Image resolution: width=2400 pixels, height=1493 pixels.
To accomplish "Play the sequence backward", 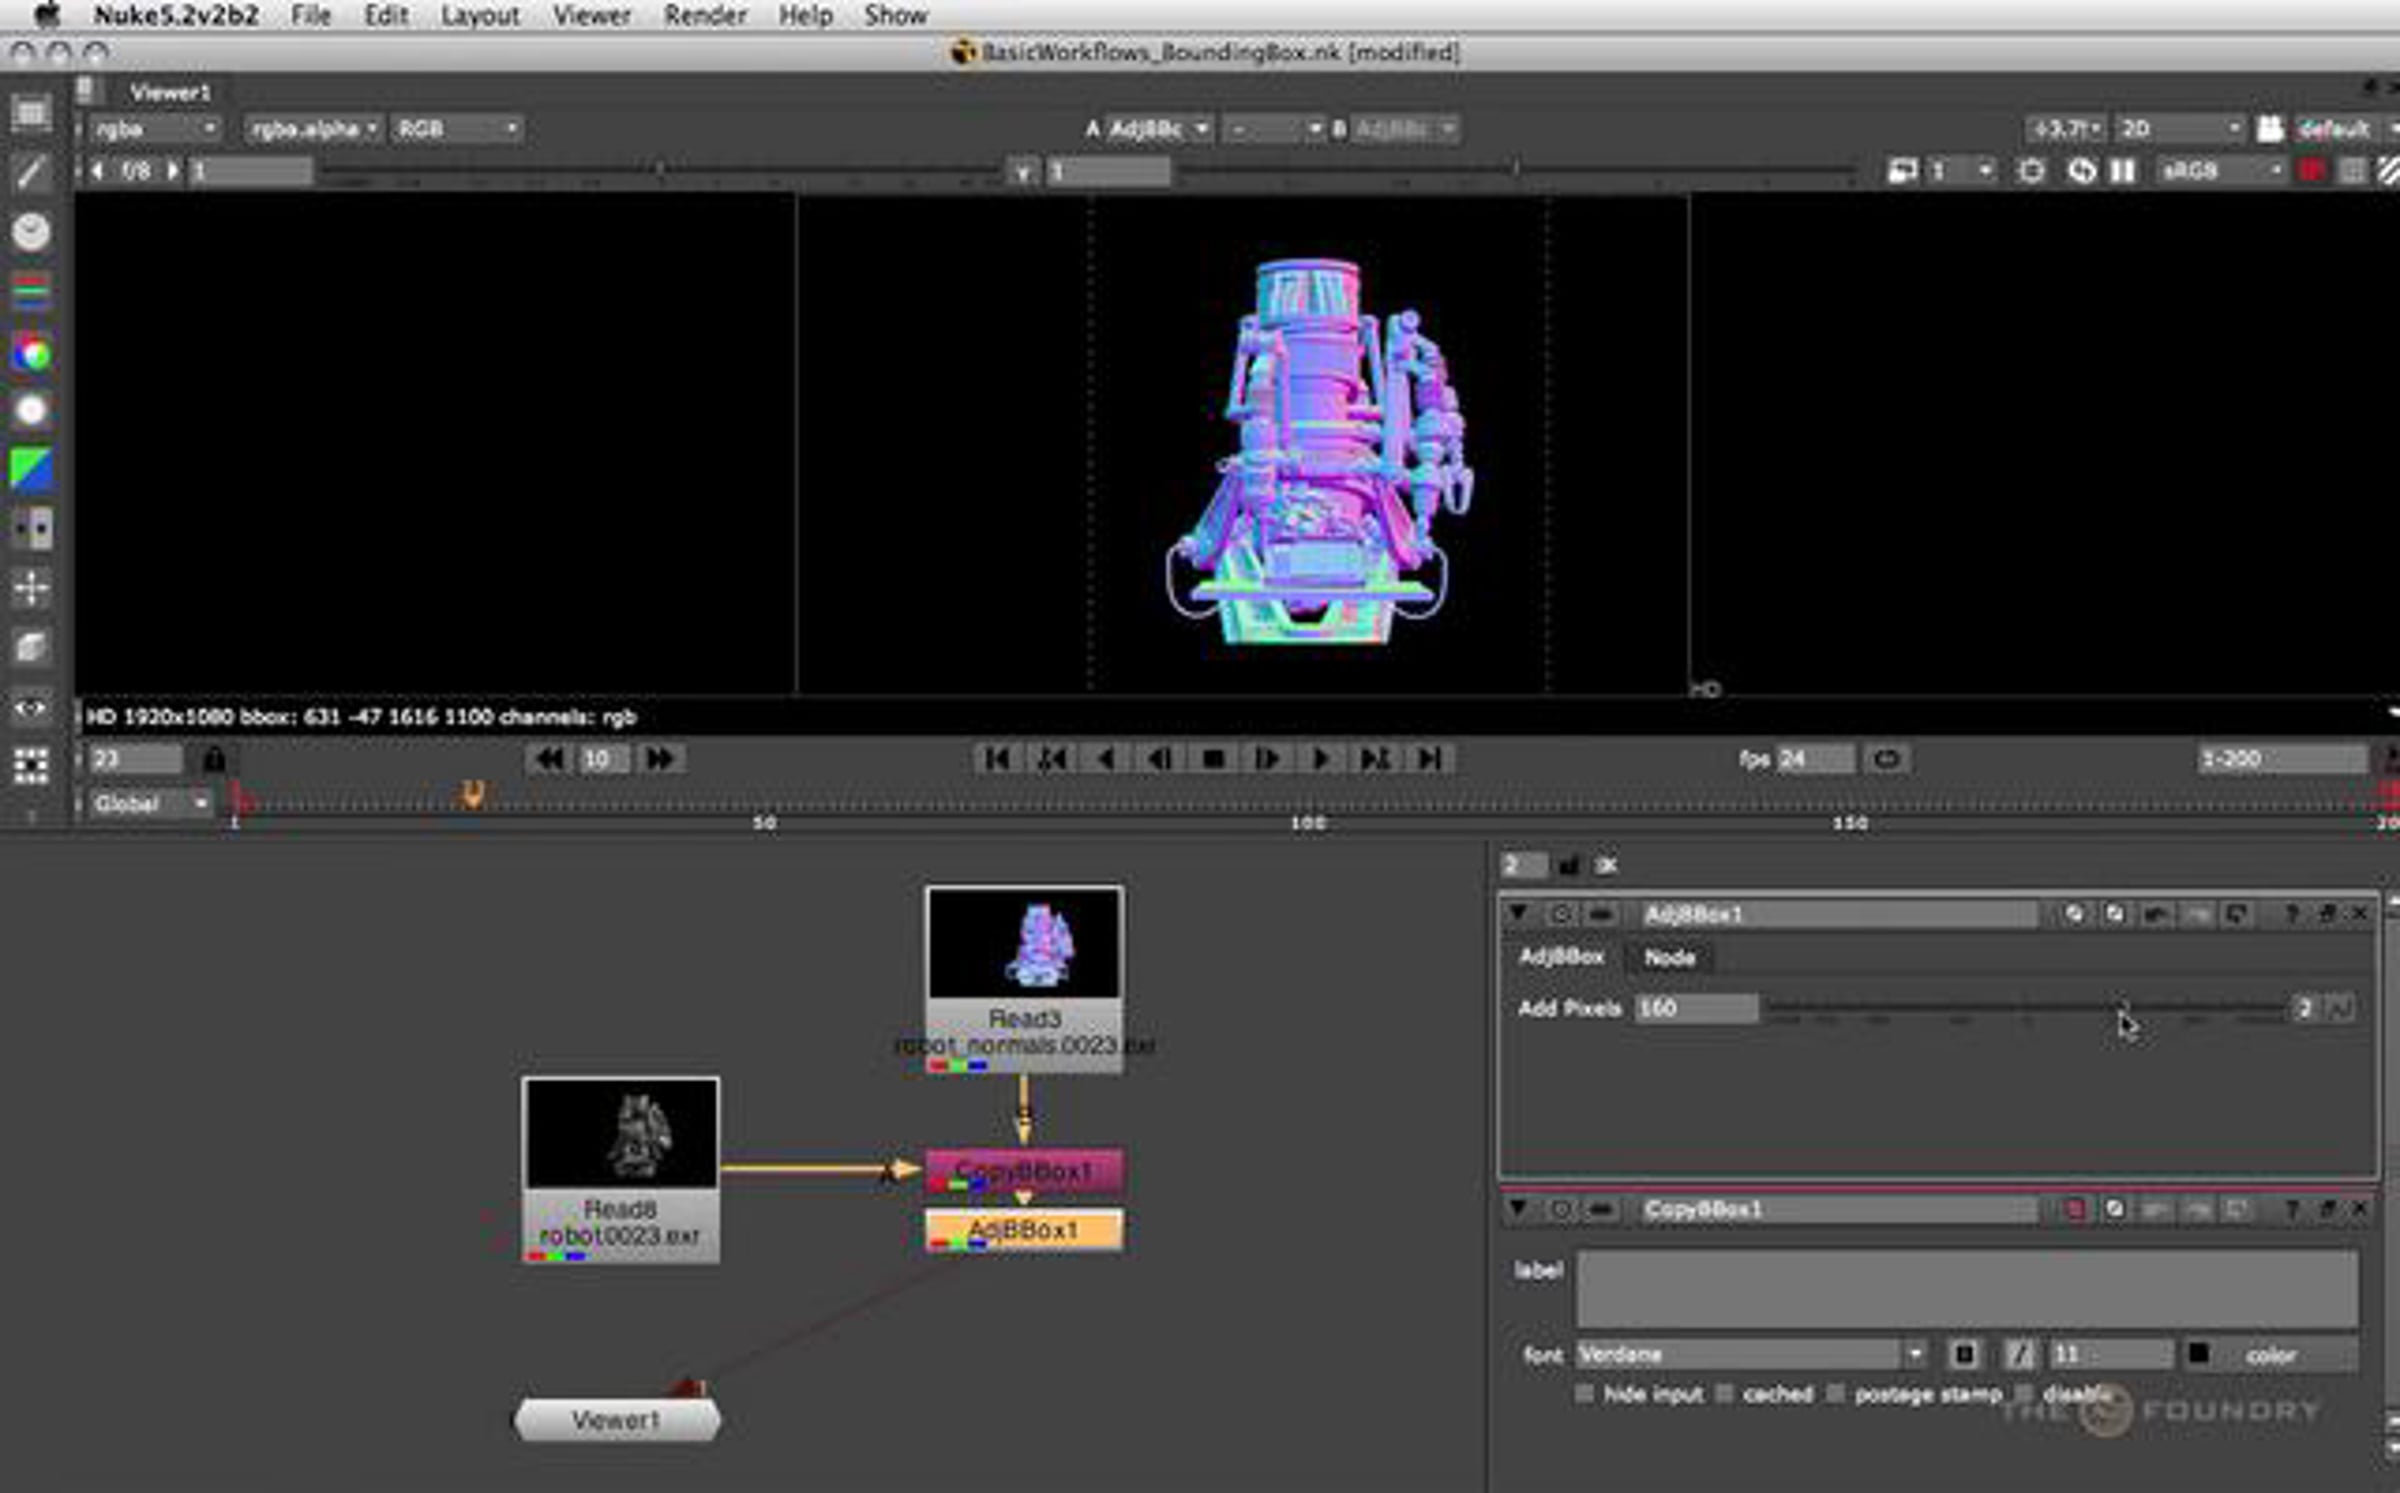I will pos(1105,759).
